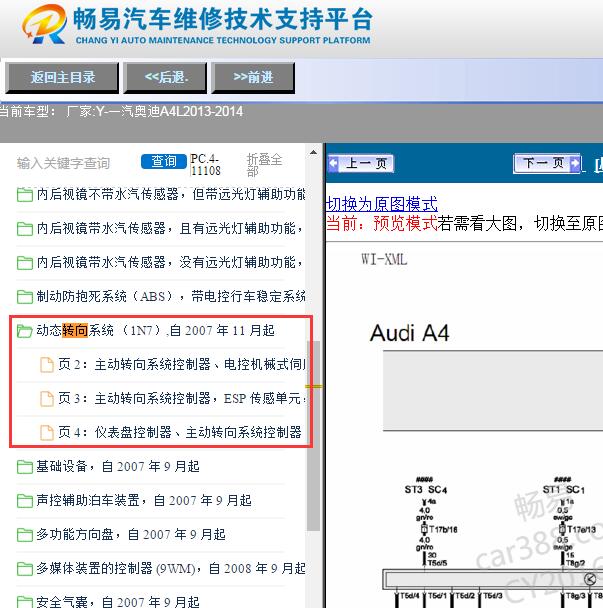Click folder icon beside 基础设备
Image resolution: width=603 pixels, height=608 pixels.
(x=25, y=467)
